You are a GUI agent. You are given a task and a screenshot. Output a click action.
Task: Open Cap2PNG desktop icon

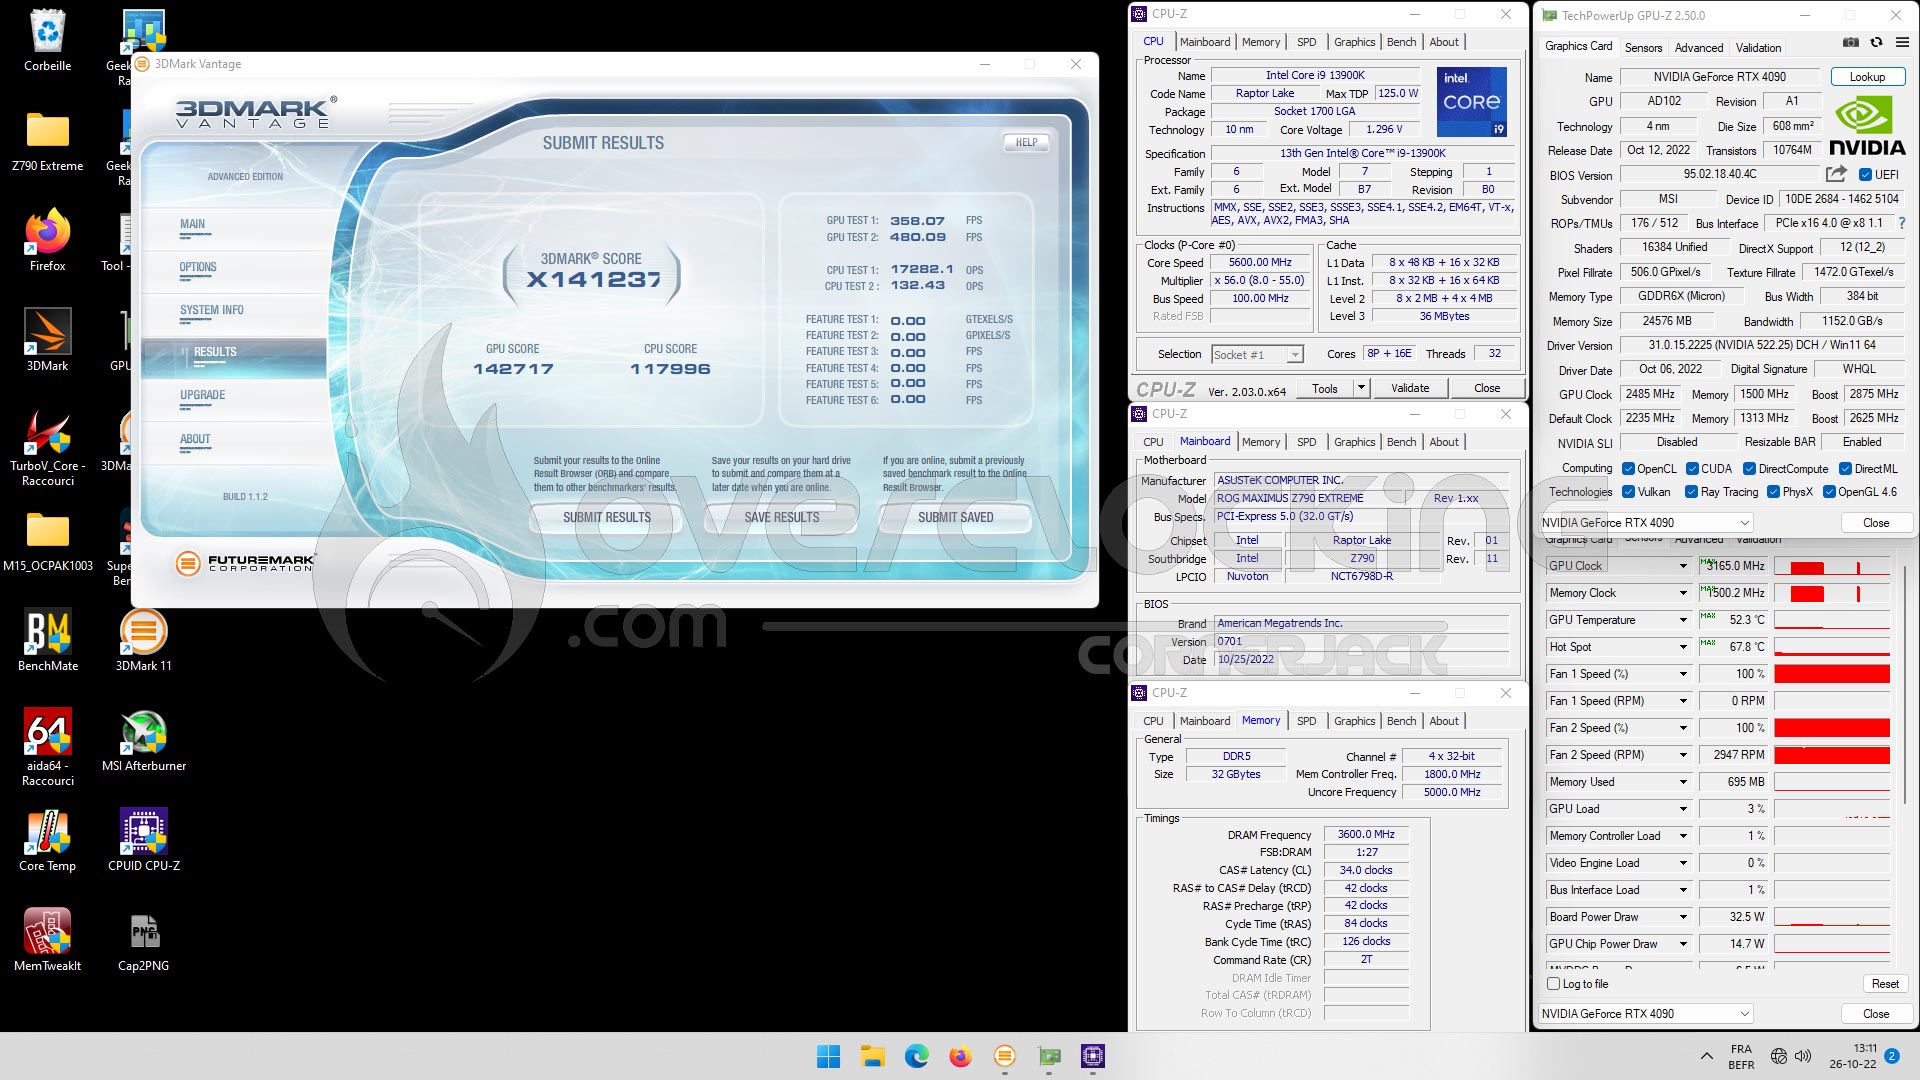click(x=143, y=941)
